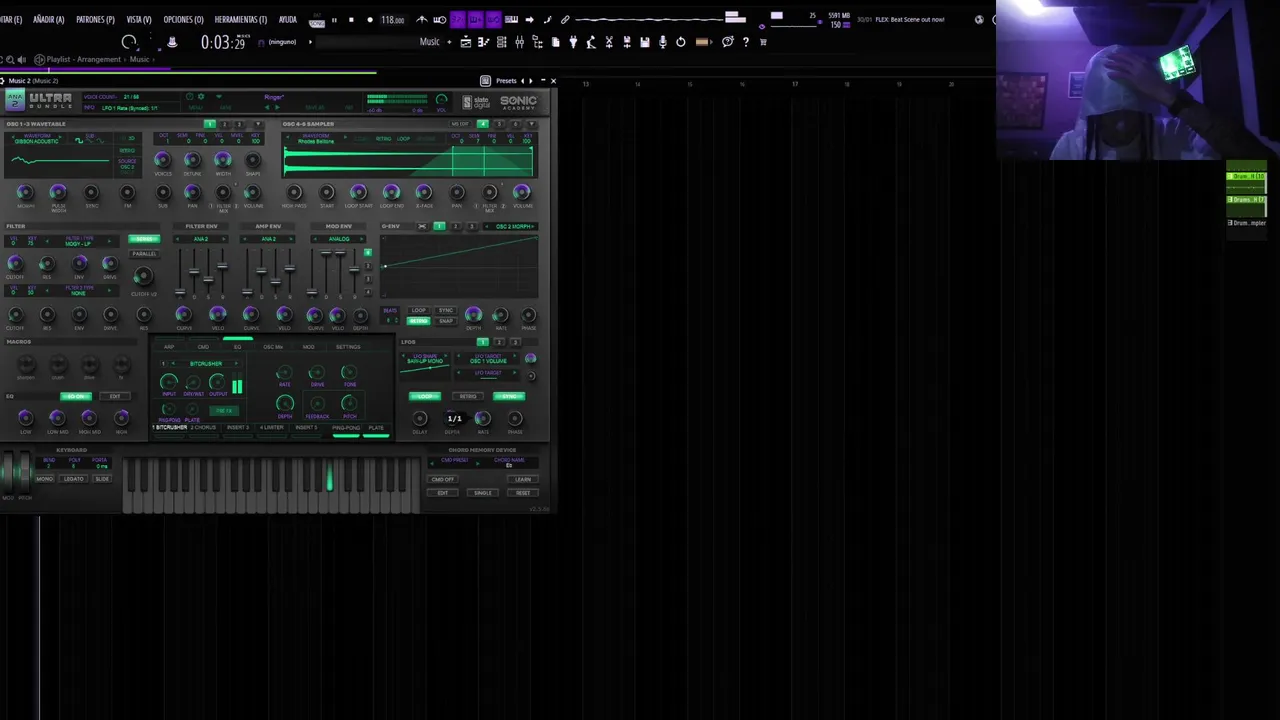This screenshot has width=1280, height=720.
Task: Open the Mixer view icon
Action: pos(520,42)
